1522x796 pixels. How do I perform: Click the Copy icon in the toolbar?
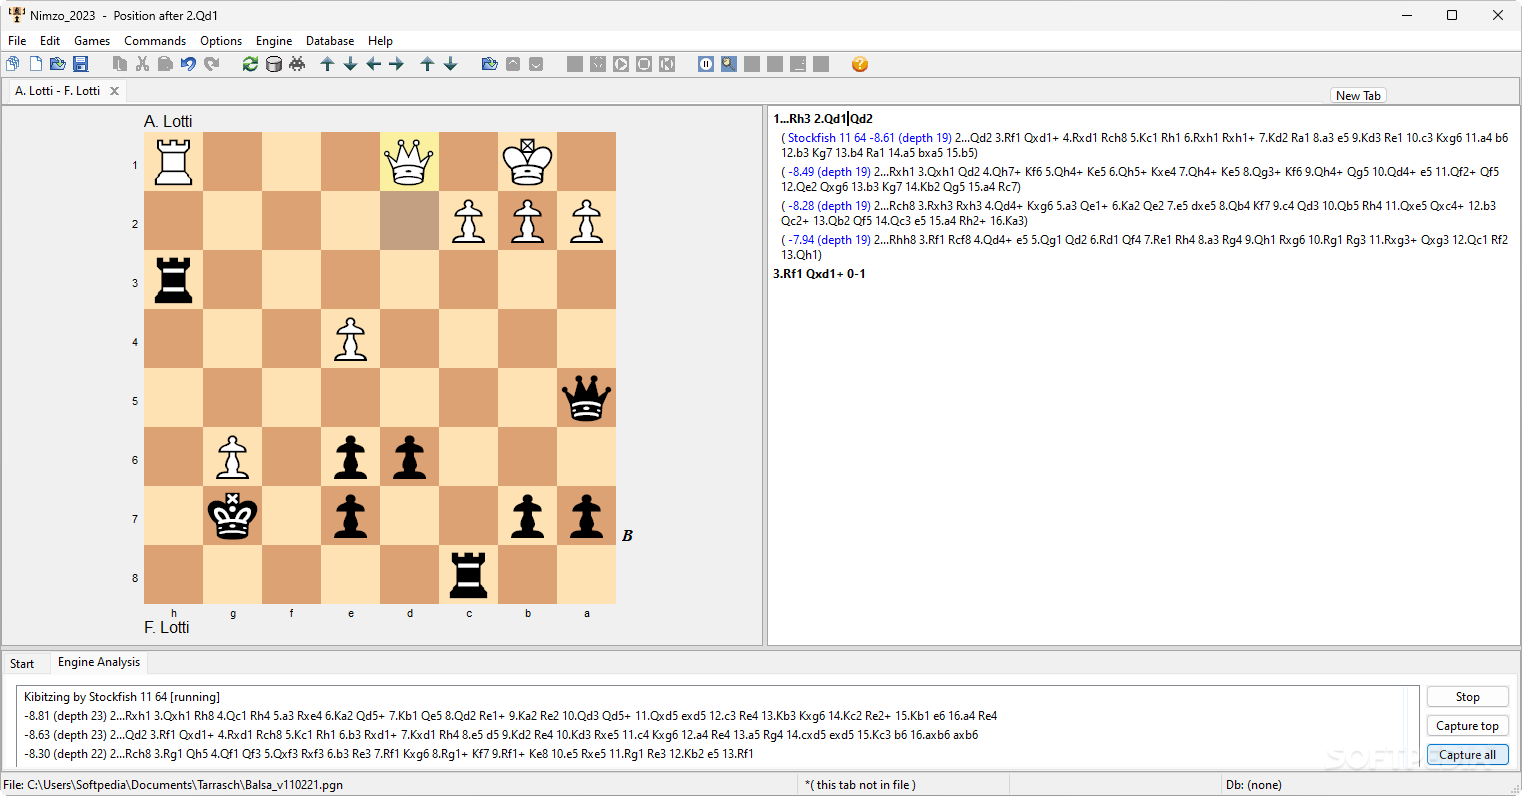click(119, 64)
